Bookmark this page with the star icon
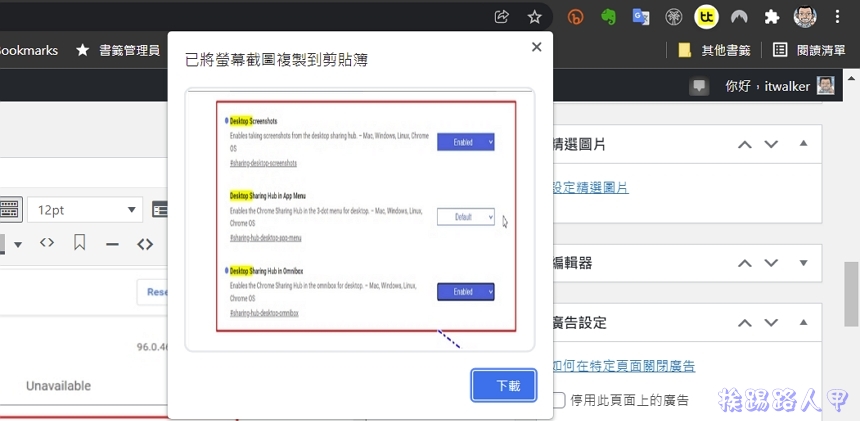The width and height of the screenshot is (860, 421). tap(534, 17)
